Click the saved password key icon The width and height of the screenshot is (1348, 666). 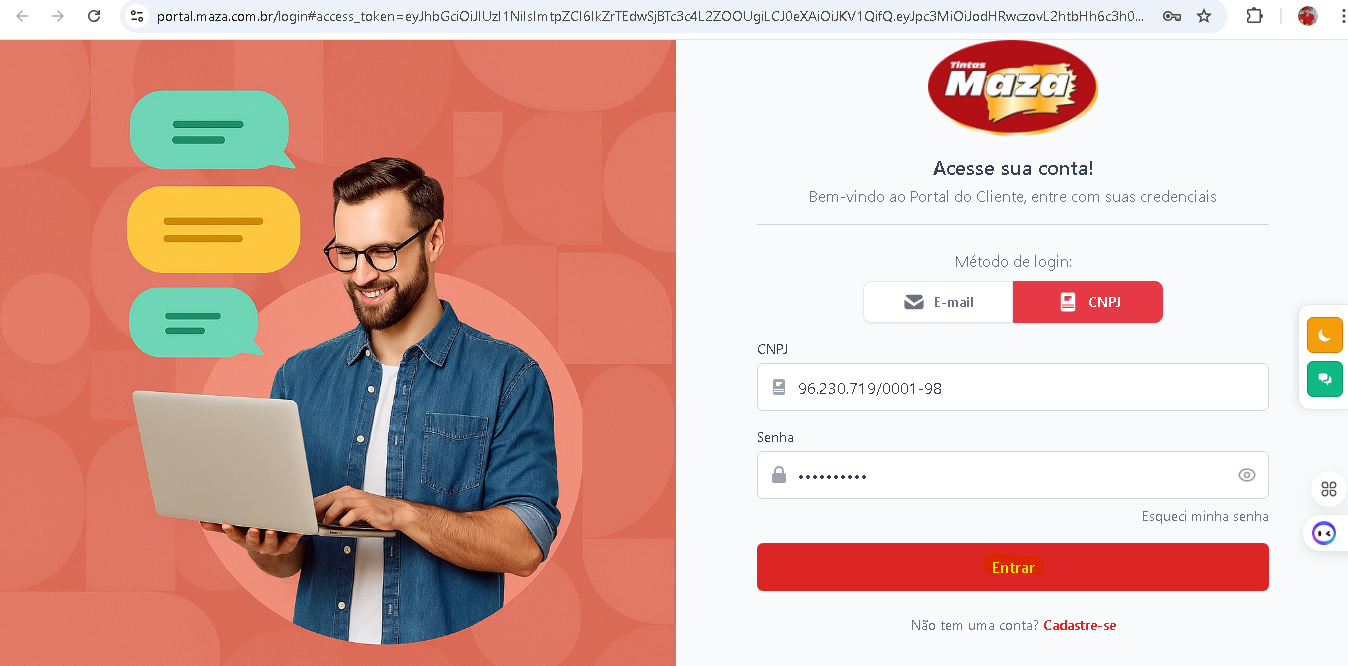tap(1171, 16)
